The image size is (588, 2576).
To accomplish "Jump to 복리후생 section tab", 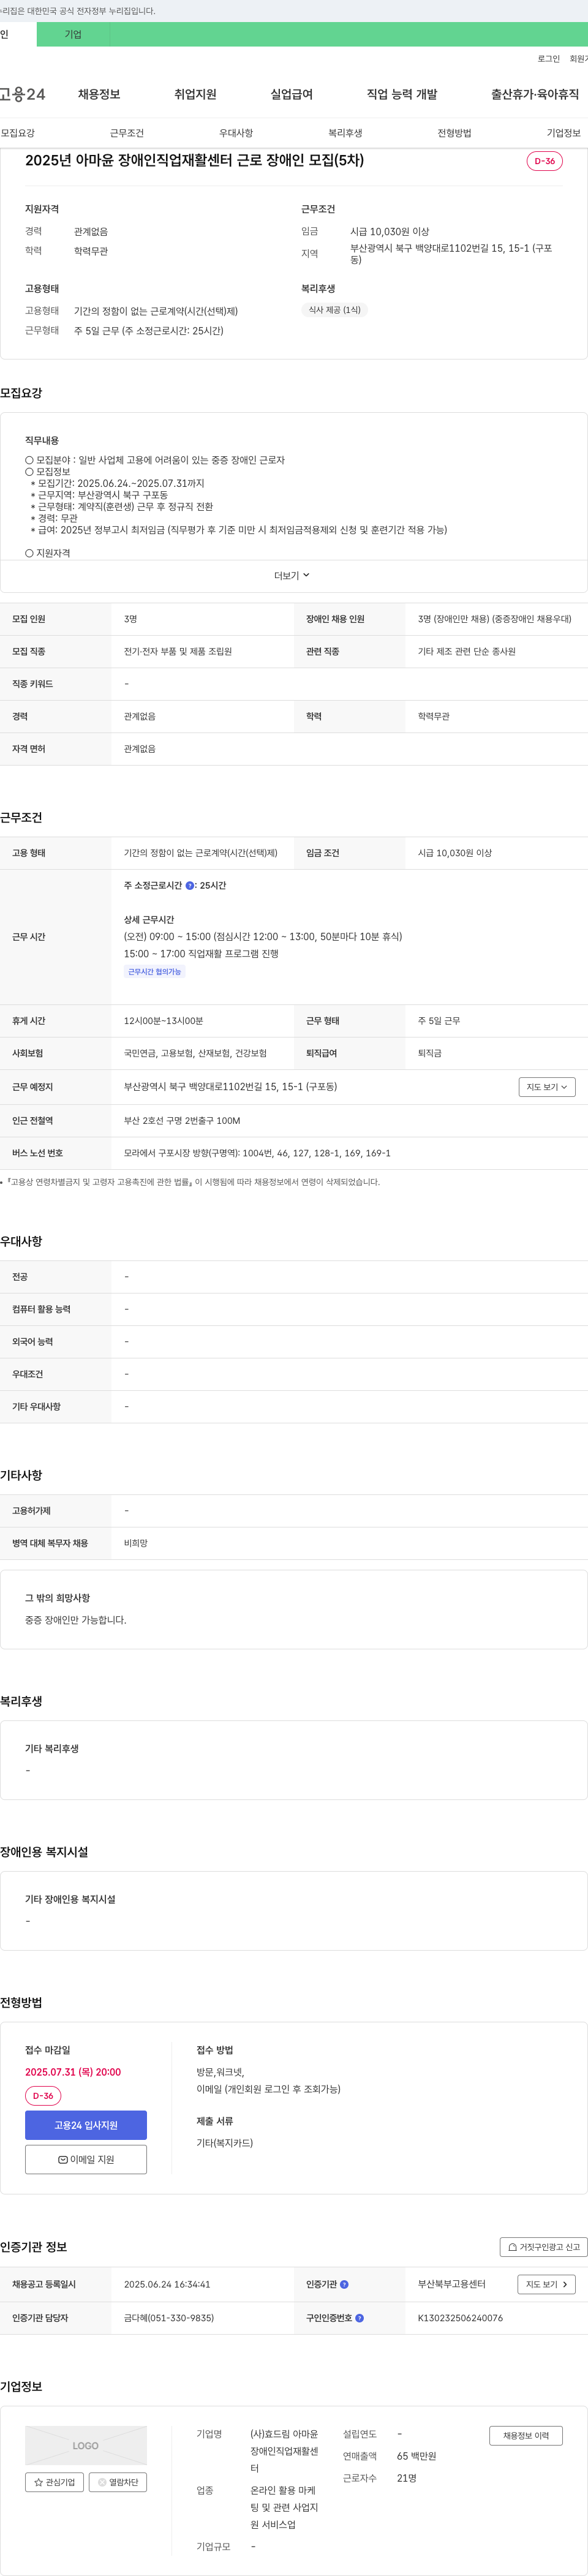I will point(345,133).
